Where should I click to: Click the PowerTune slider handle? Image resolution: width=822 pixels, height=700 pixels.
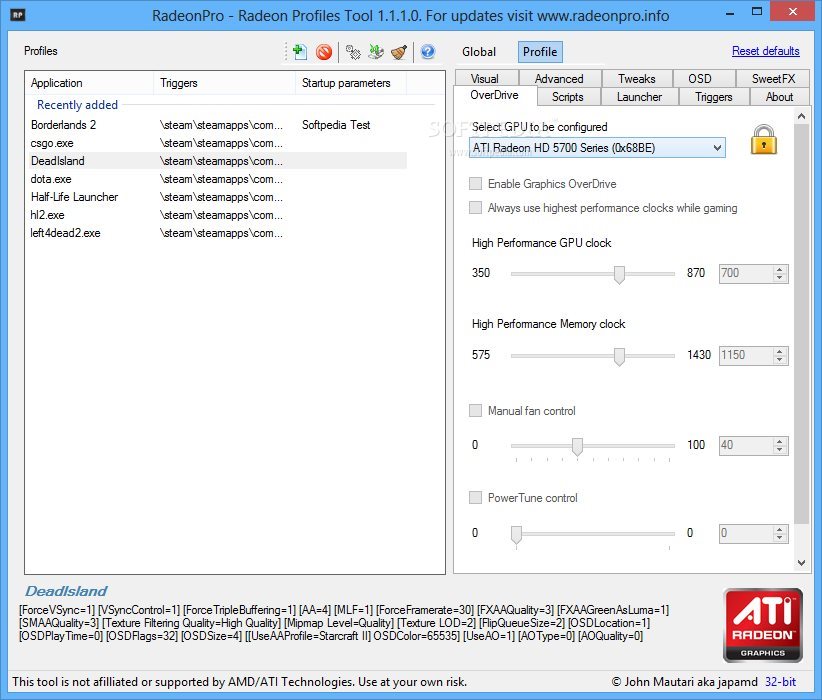(516, 535)
